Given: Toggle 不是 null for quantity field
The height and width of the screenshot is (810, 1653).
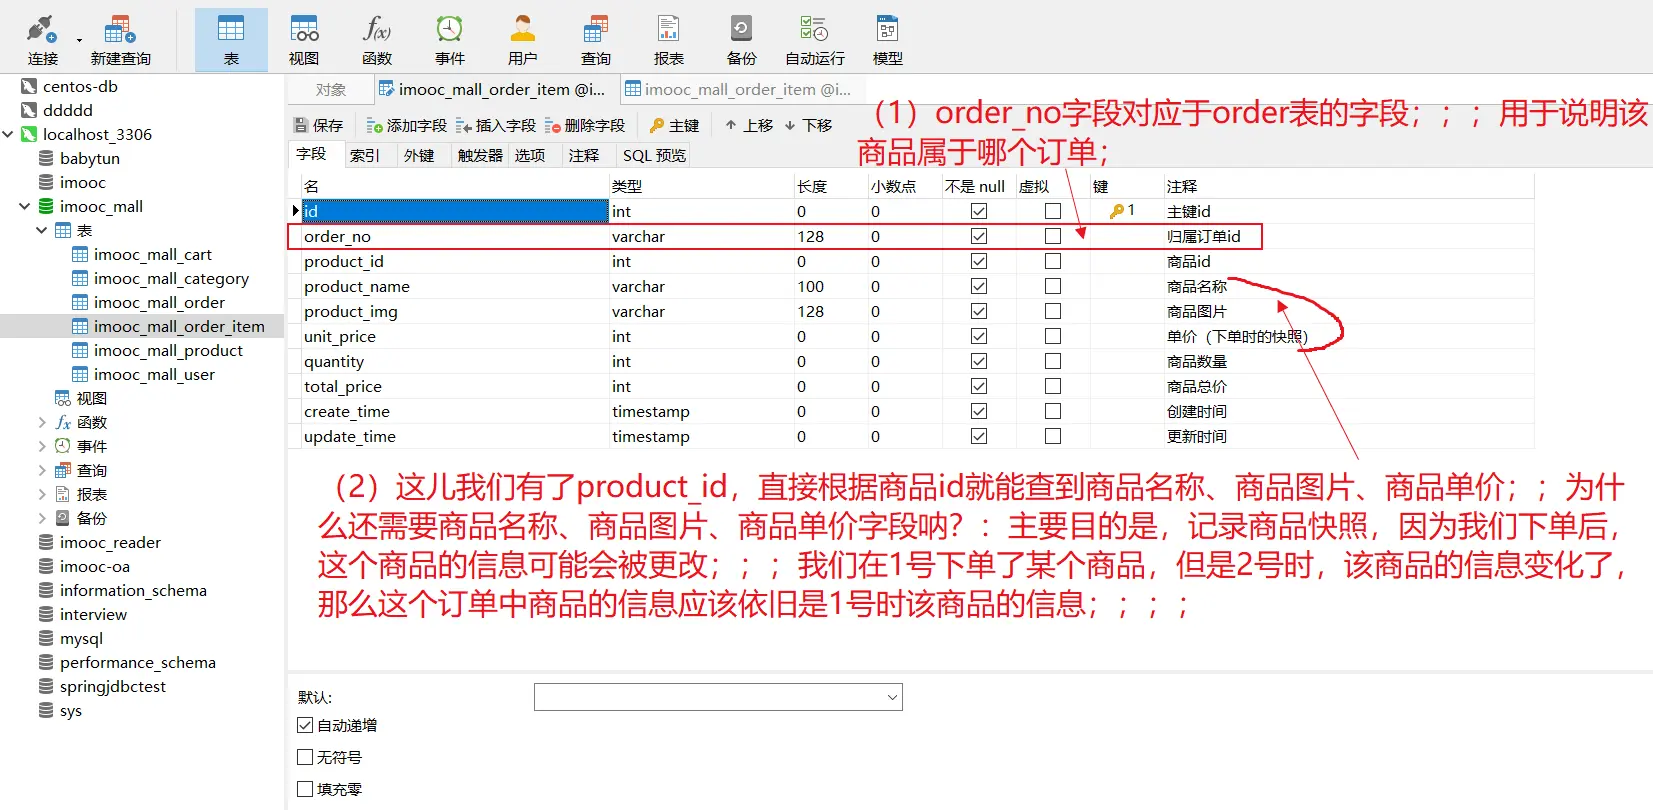Looking at the screenshot, I should 979,361.
